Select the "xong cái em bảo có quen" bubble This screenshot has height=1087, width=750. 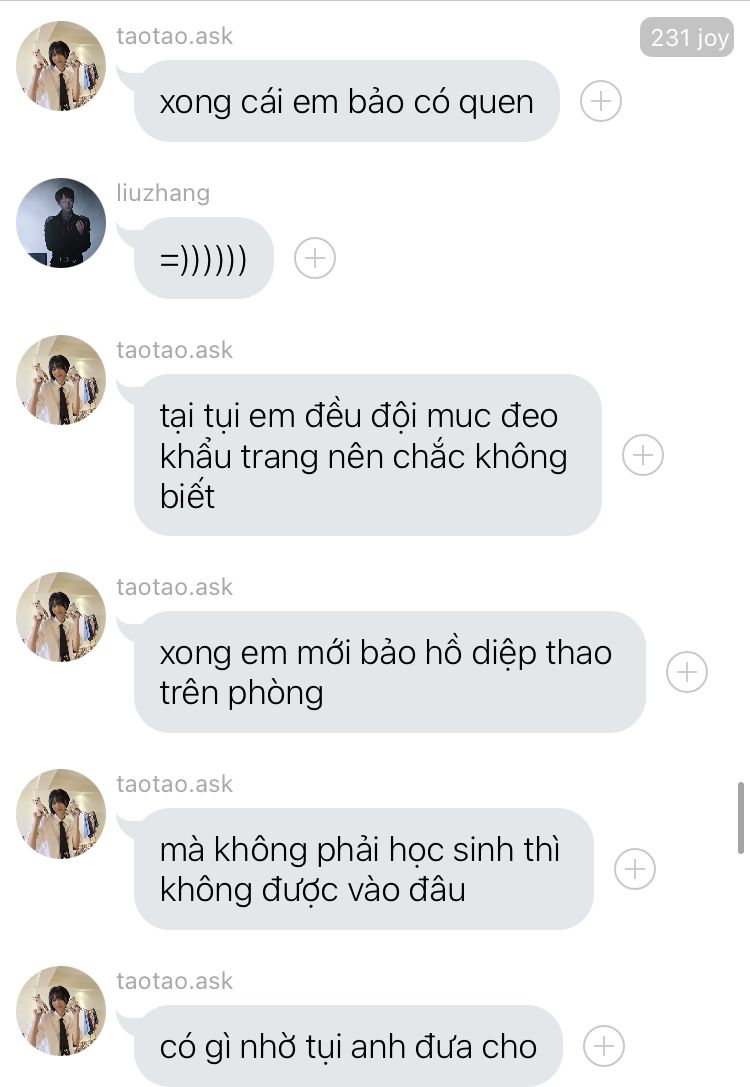pyautogui.click(x=346, y=101)
